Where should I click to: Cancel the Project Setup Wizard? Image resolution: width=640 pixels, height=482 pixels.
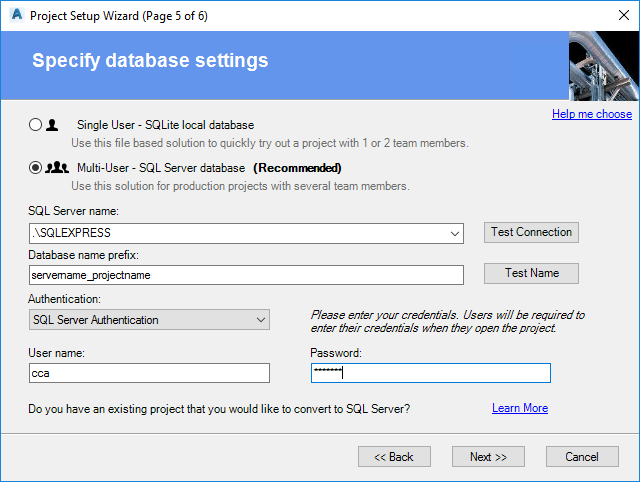tap(582, 457)
